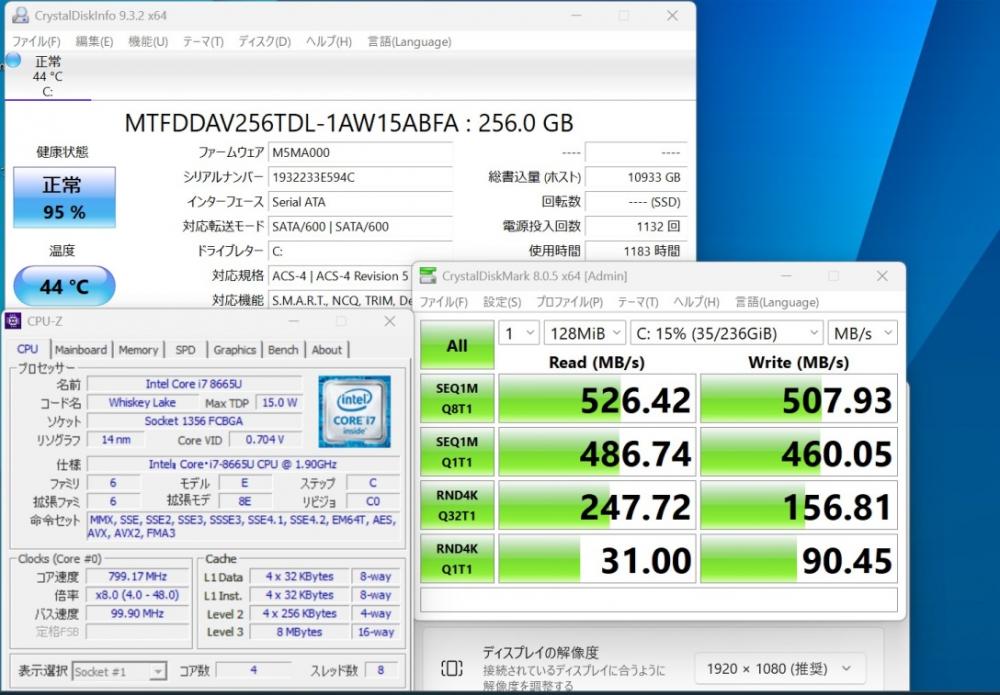1000x695 pixels.
Task: Open the 128MiB test size dropdown
Action: (585, 333)
